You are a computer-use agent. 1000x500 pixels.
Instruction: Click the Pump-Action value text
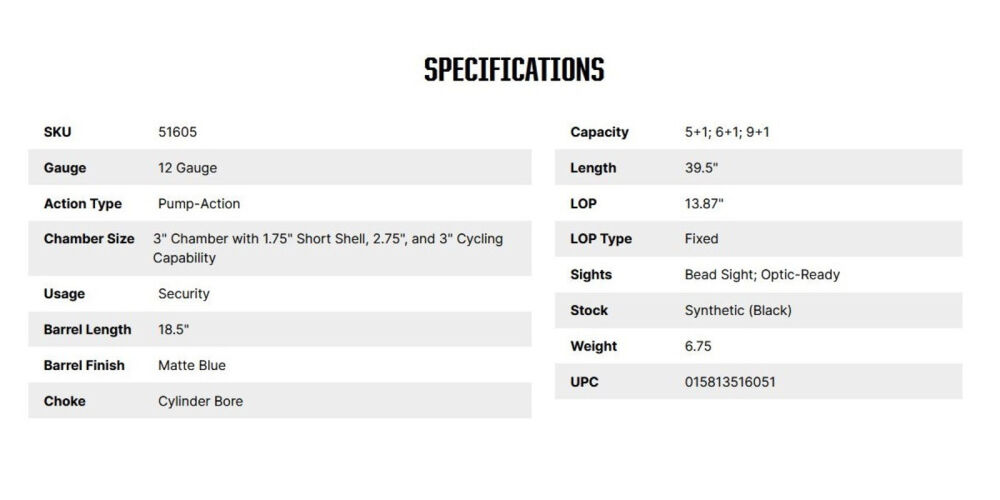[199, 204]
